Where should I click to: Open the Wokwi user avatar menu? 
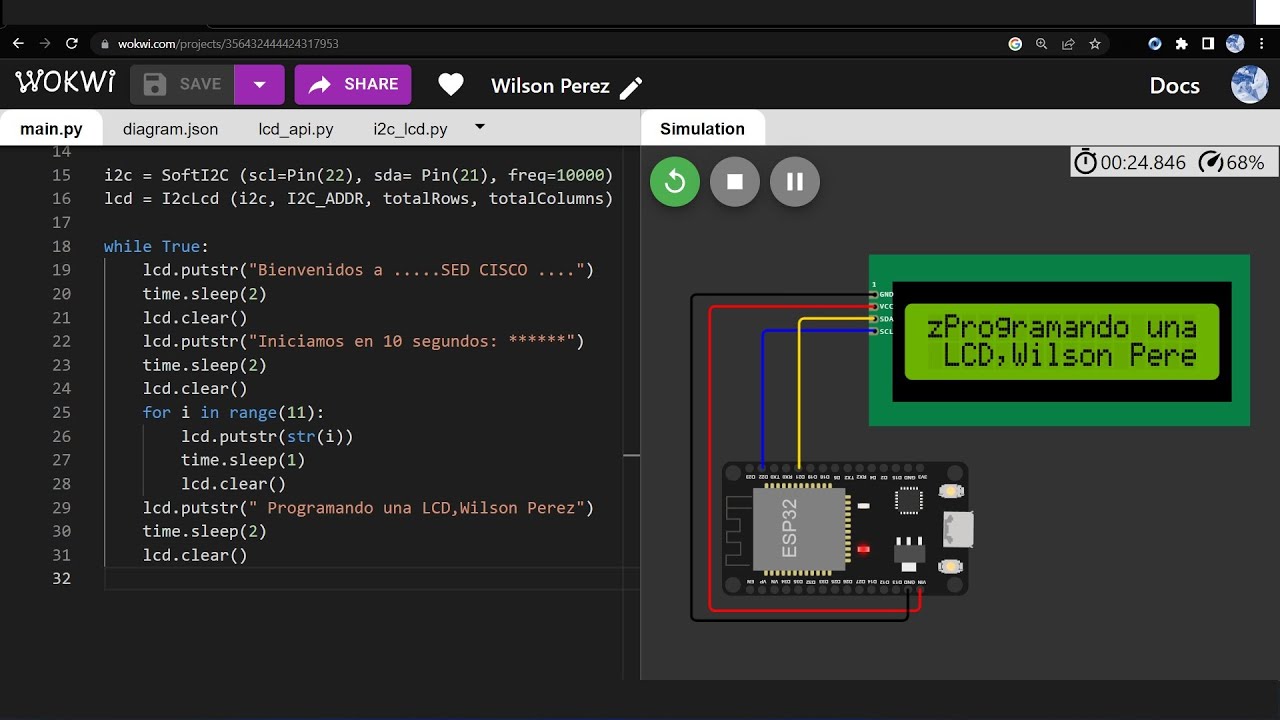(1249, 85)
